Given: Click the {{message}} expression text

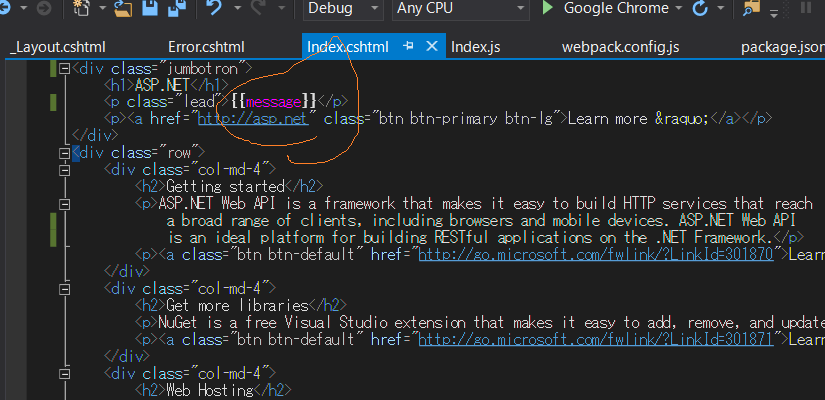Looking at the screenshot, I should pos(273,102).
